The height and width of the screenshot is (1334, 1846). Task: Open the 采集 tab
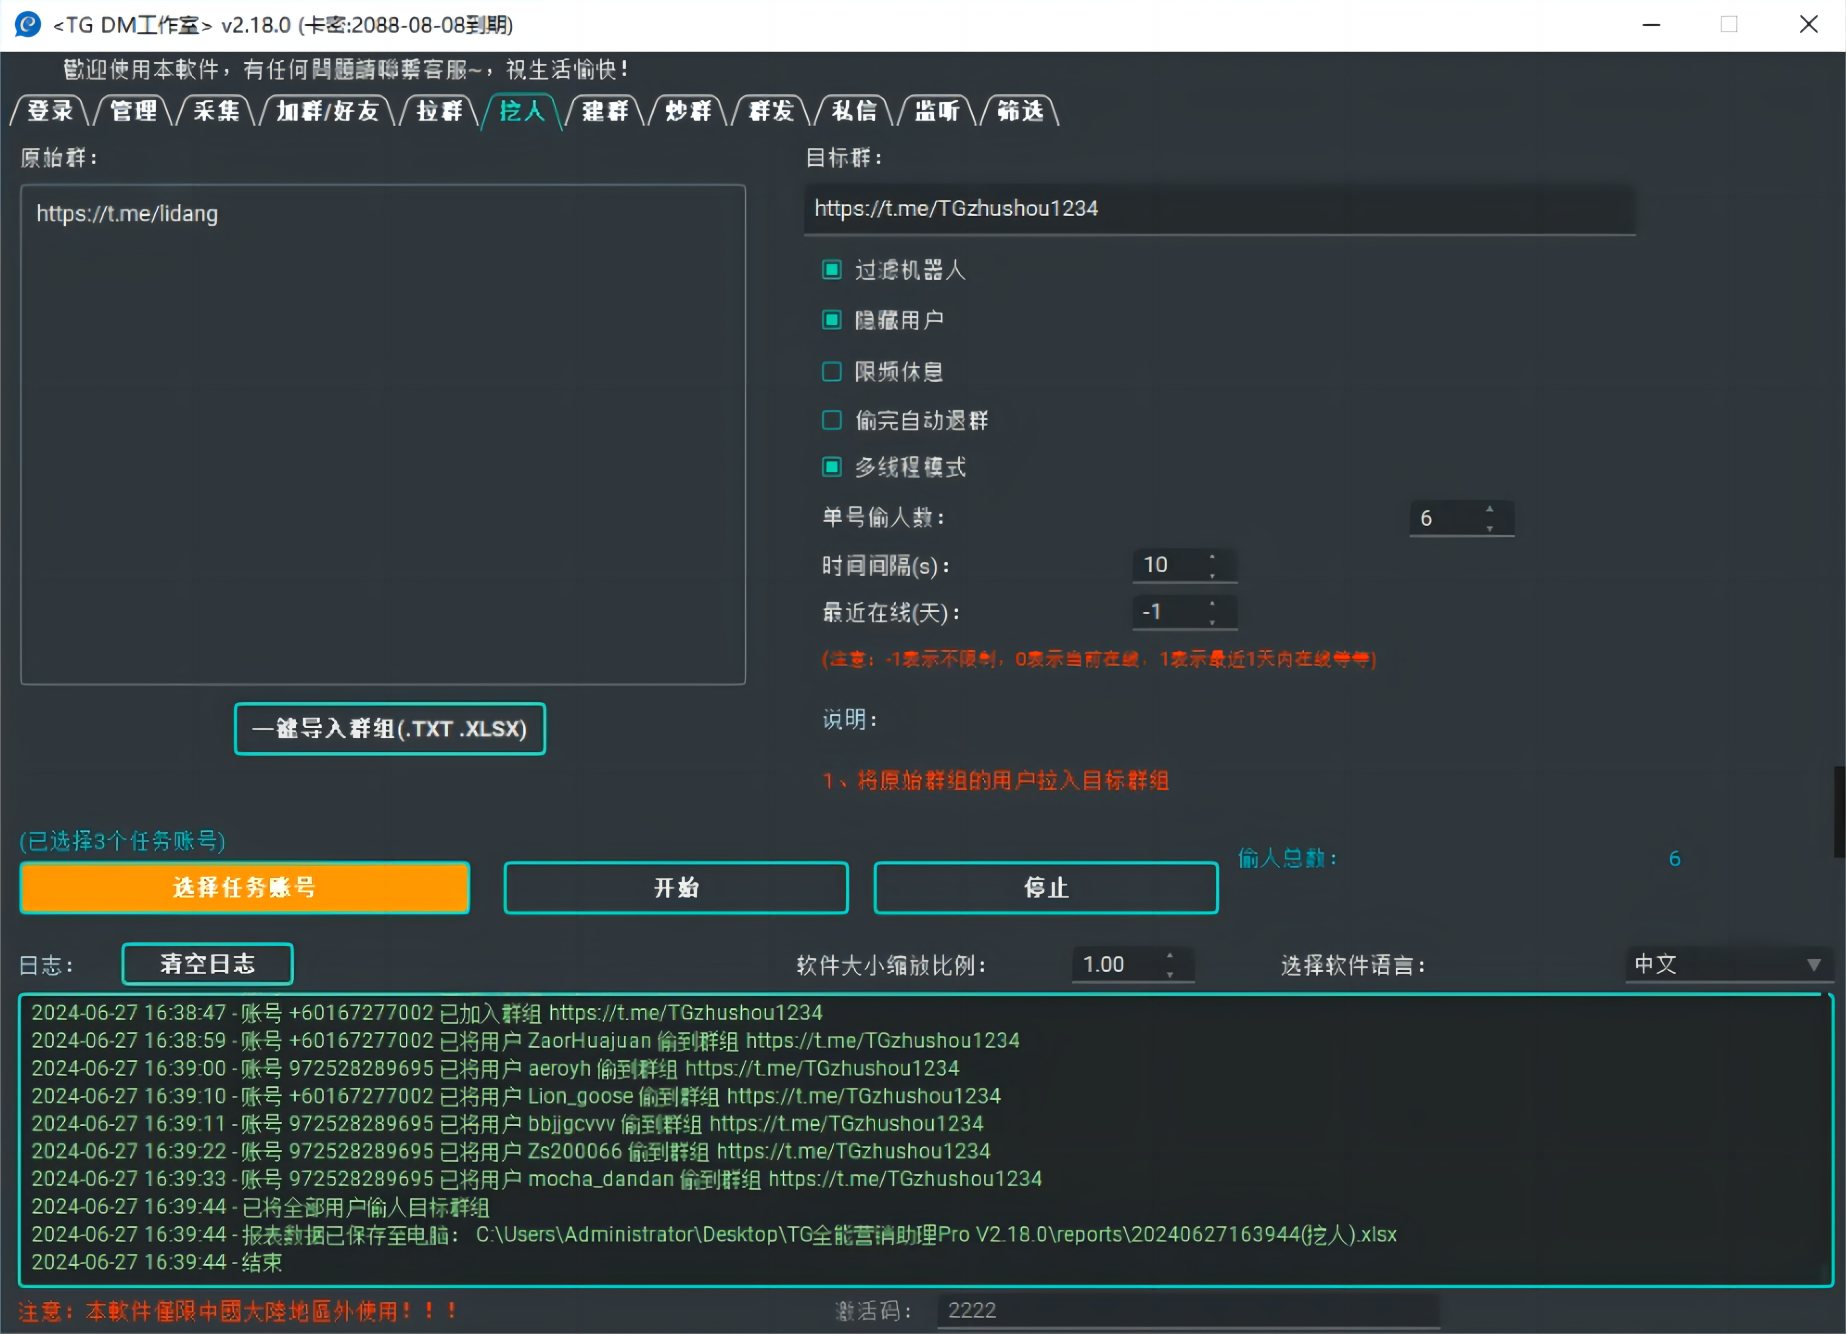coord(216,111)
